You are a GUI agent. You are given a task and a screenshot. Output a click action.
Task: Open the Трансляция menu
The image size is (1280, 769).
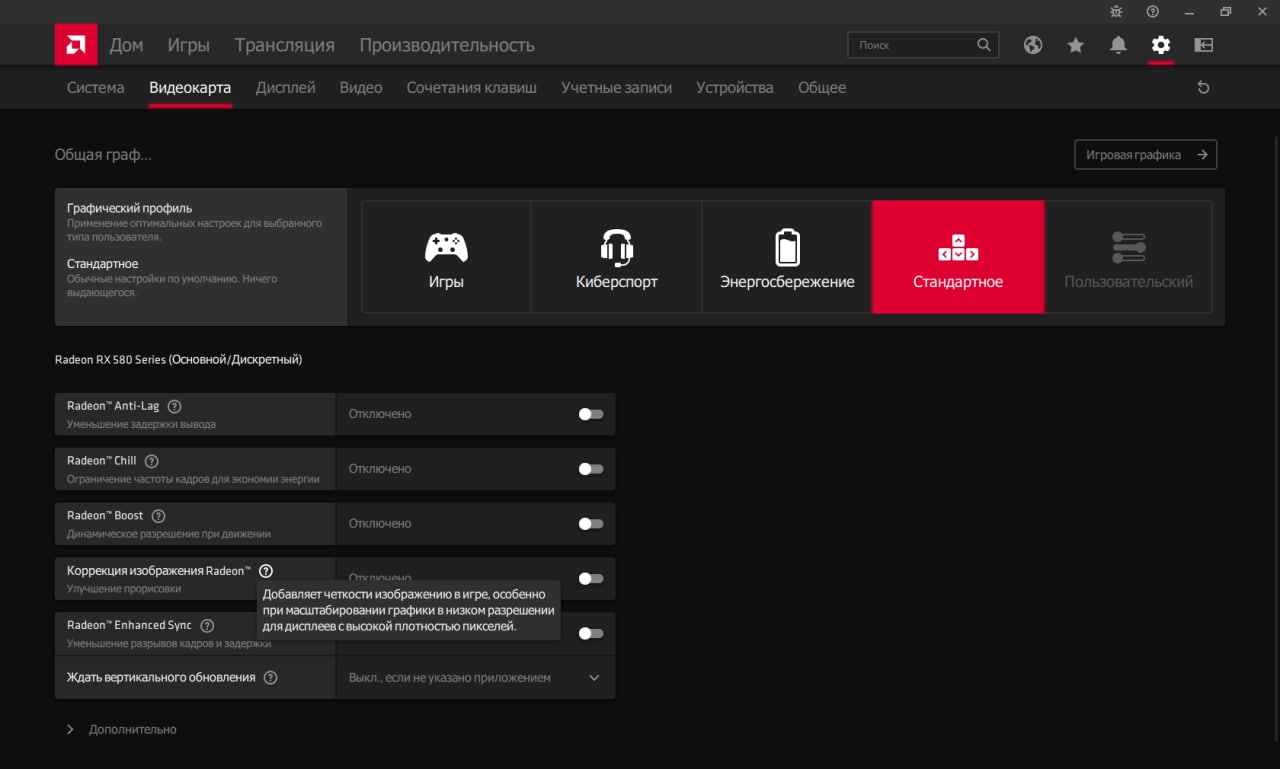(x=285, y=45)
